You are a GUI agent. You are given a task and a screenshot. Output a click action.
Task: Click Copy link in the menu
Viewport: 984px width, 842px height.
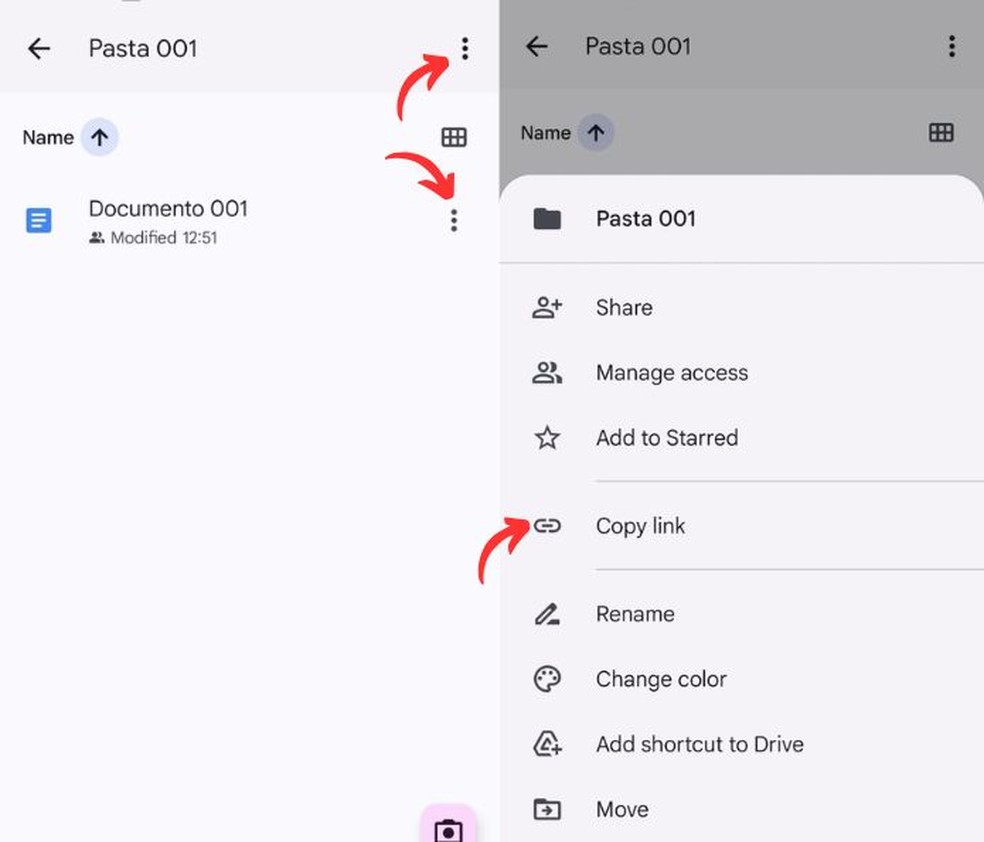[640, 526]
